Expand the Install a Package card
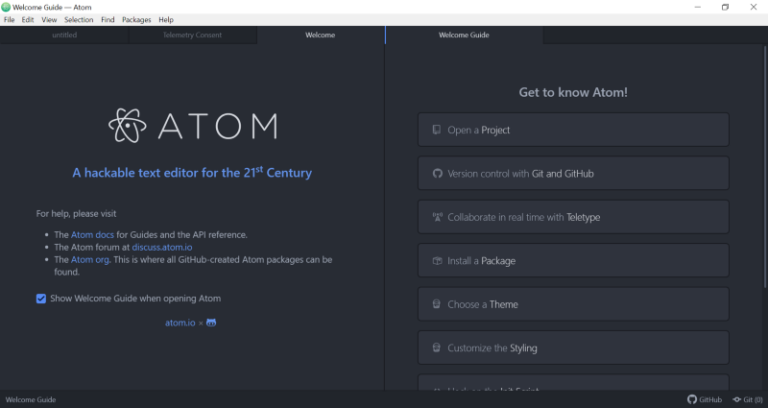This screenshot has height=408, width=768. pos(573,261)
